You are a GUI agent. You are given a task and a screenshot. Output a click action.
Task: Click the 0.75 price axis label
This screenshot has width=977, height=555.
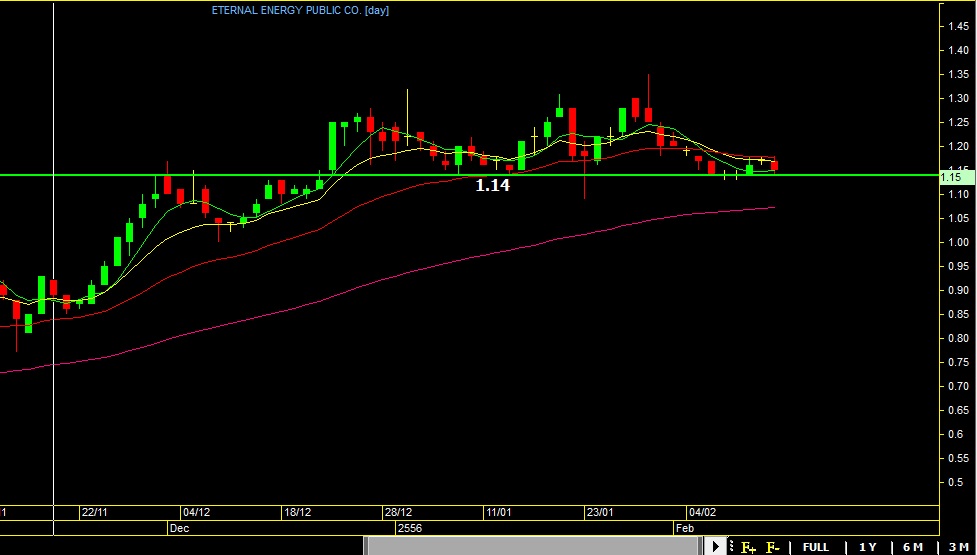tap(958, 363)
